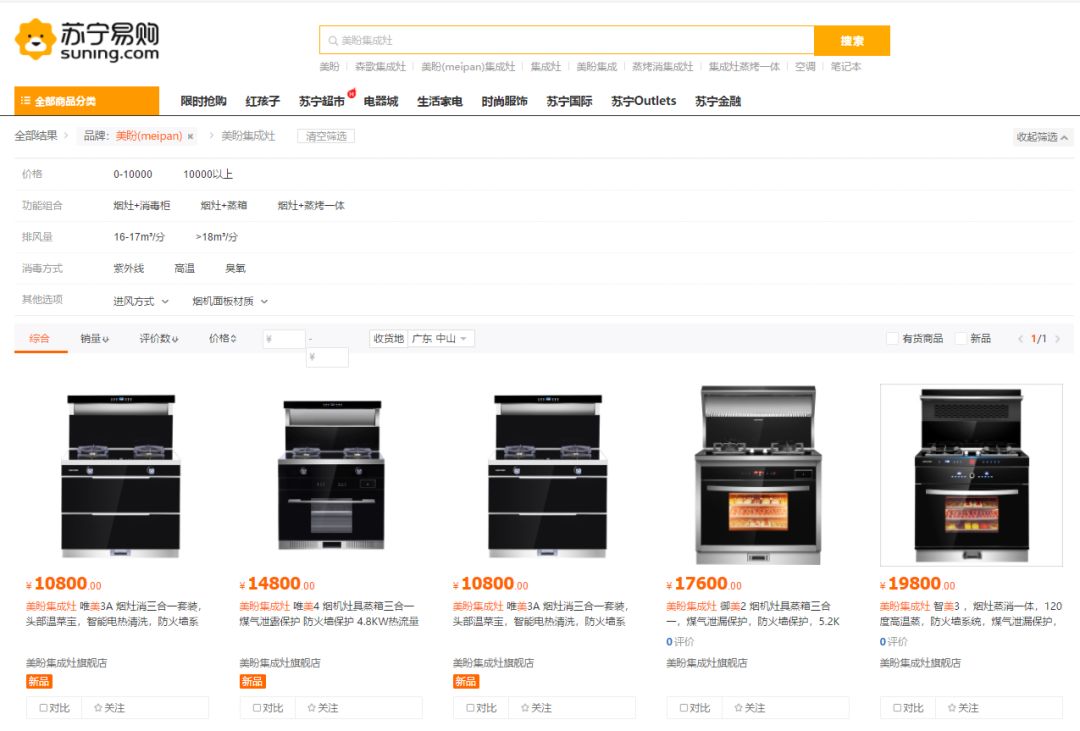This screenshot has height=731, width=1080.
Task: Open the ¥17600 御美2 product image
Action: tap(758, 475)
